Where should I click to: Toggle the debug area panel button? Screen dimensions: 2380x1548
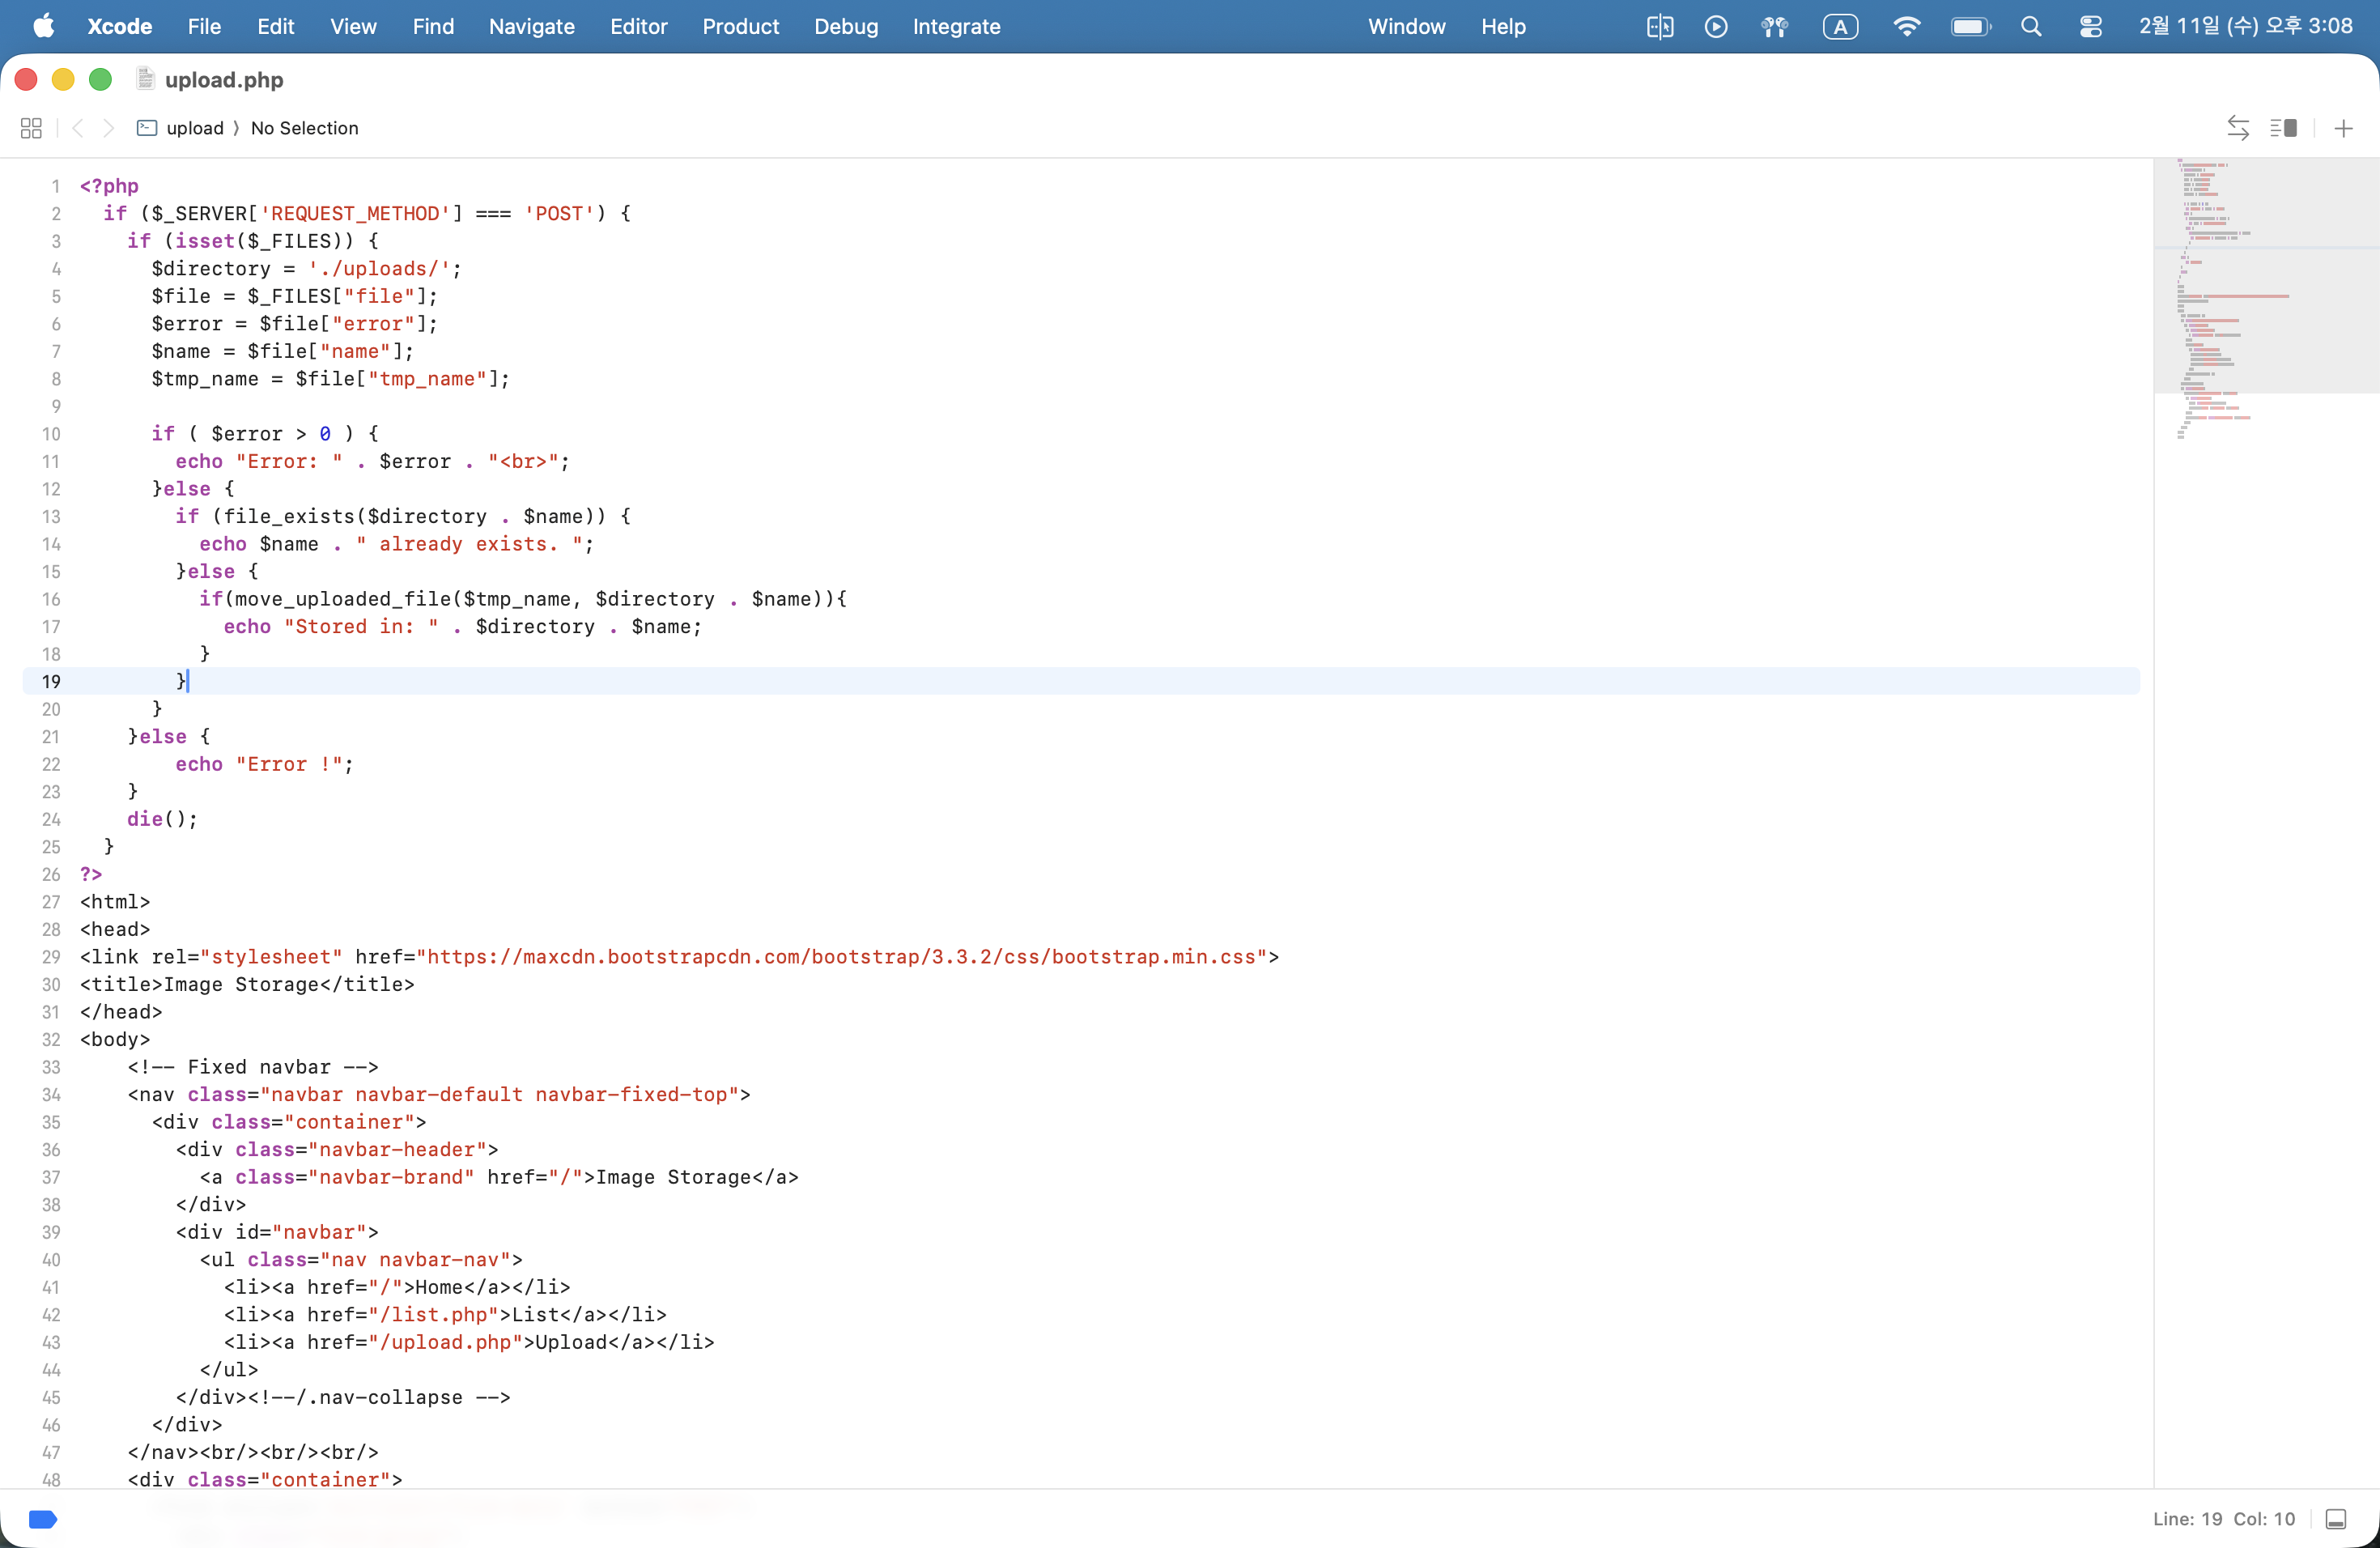[2336, 1519]
